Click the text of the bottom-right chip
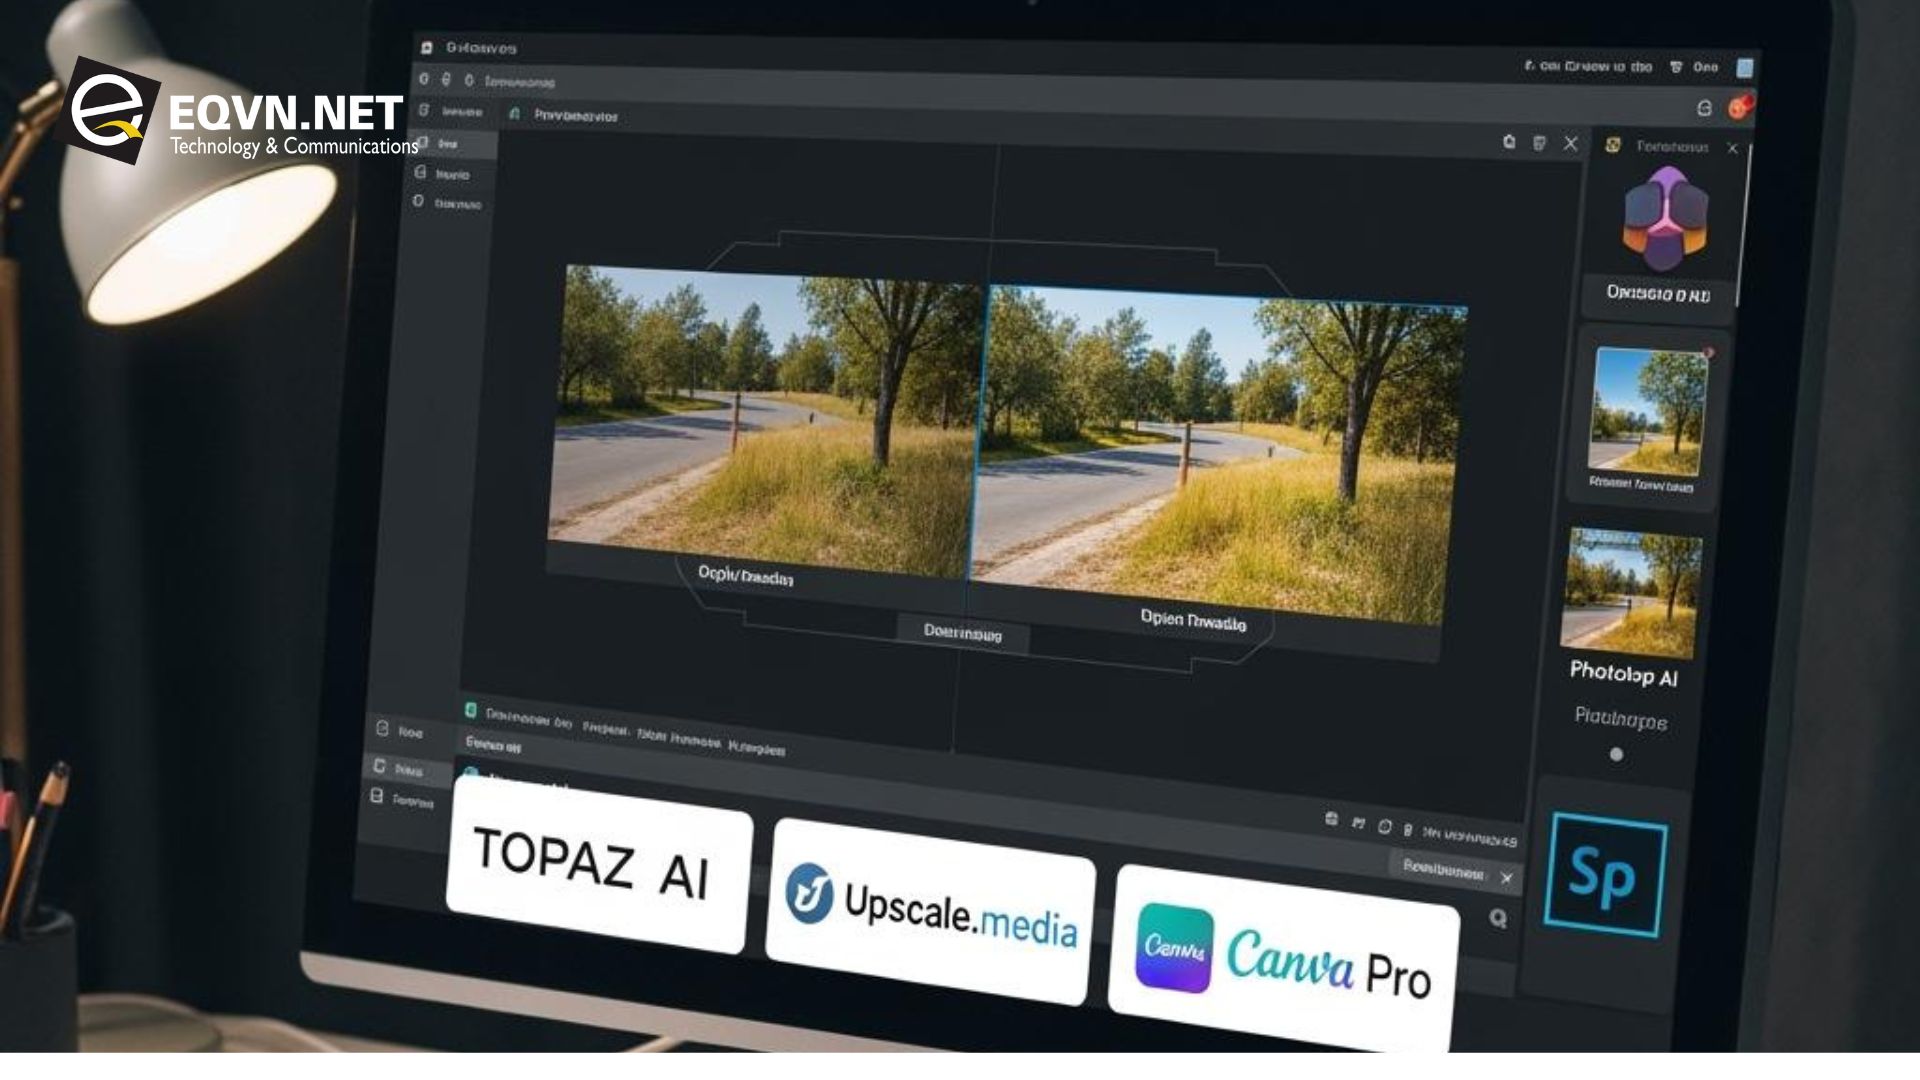The width and height of the screenshot is (1920, 1080). pyautogui.click(x=1443, y=869)
